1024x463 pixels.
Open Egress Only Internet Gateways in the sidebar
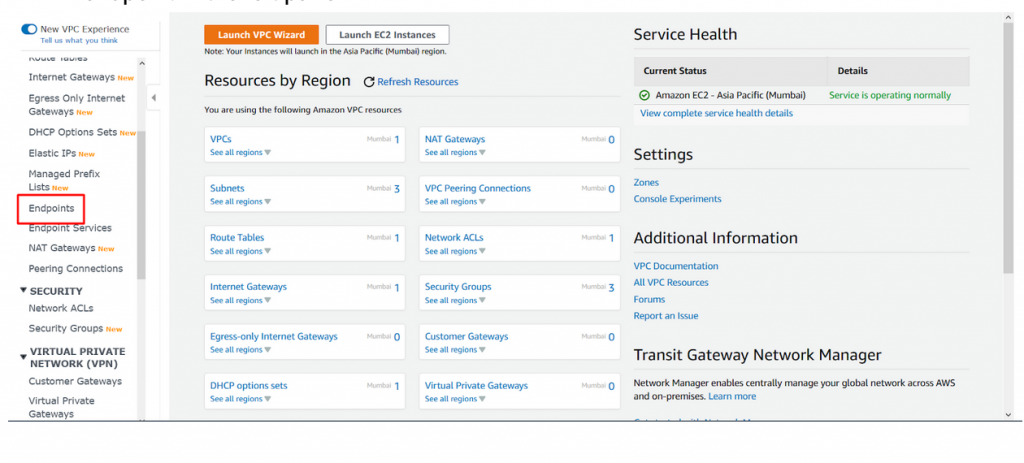[76, 105]
